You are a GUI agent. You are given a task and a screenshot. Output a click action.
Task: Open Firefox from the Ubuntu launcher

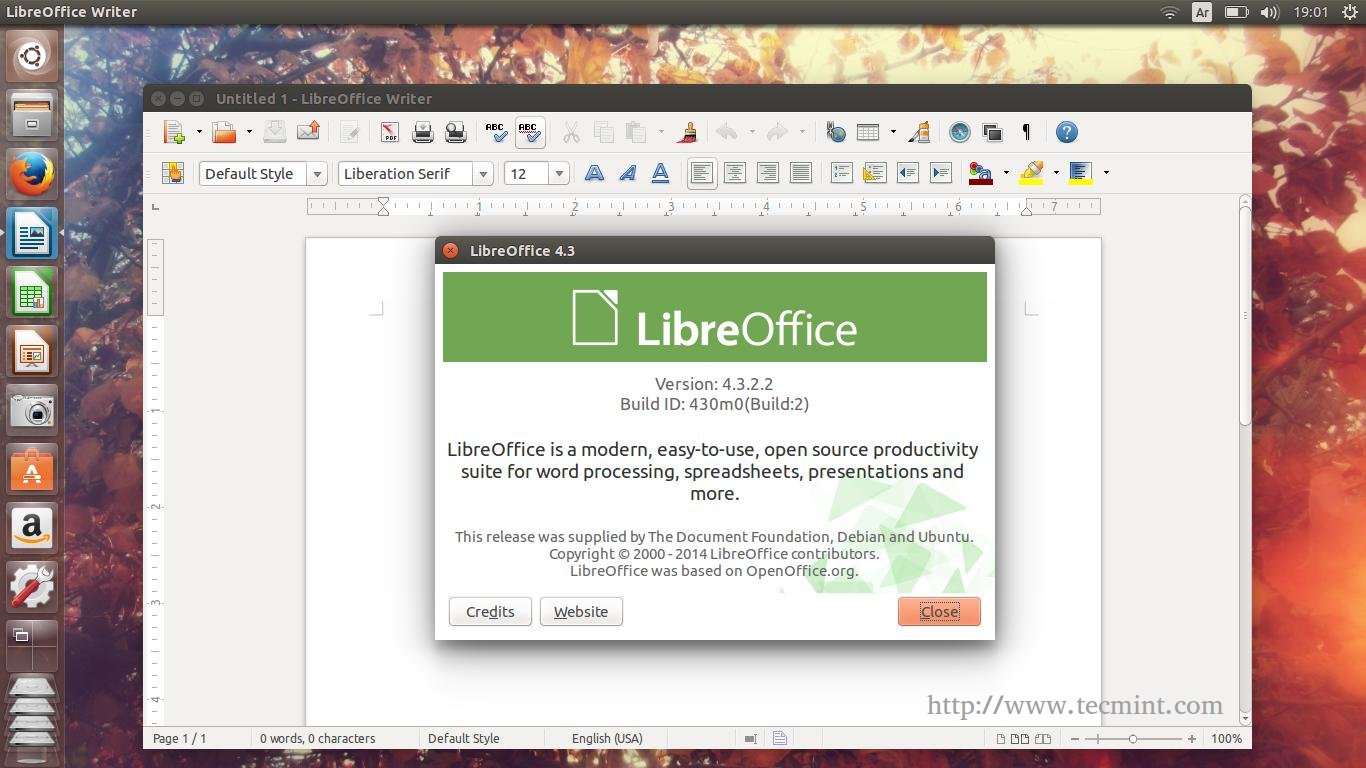(32, 175)
